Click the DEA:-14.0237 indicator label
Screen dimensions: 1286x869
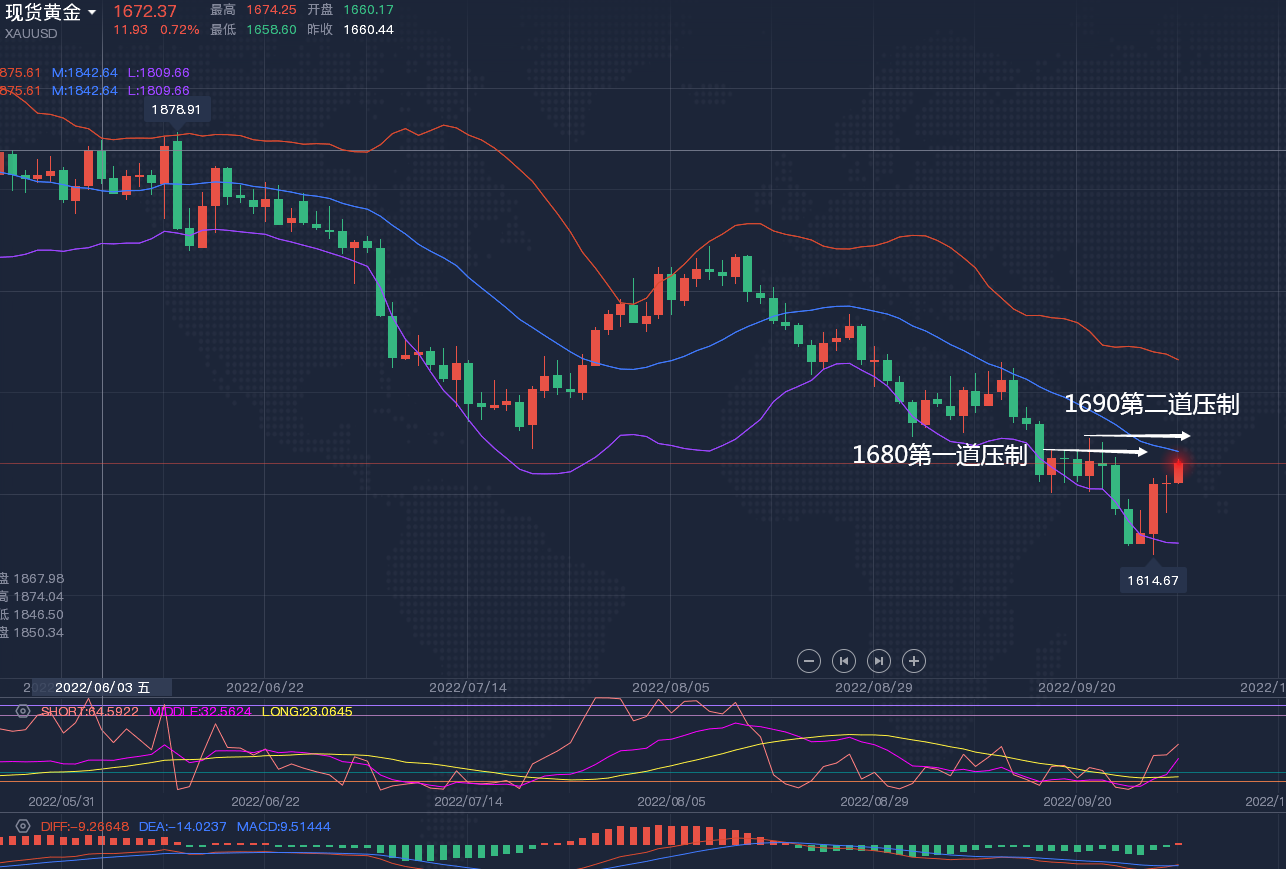(x=181, y=826)
